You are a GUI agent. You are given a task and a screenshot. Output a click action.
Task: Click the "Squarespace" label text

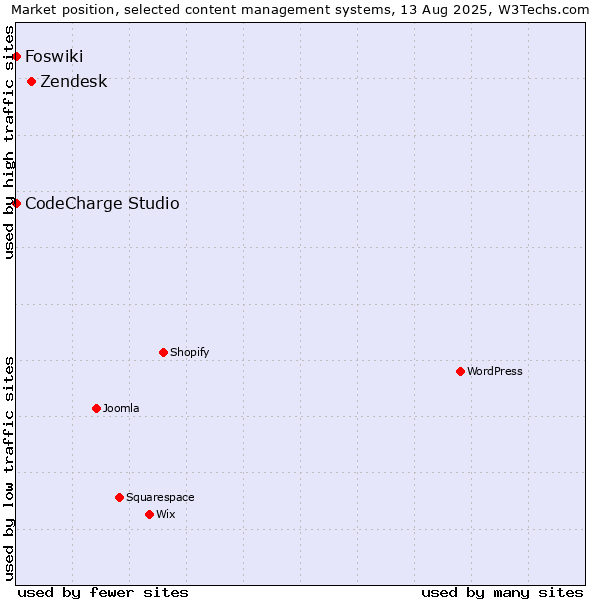160,497
